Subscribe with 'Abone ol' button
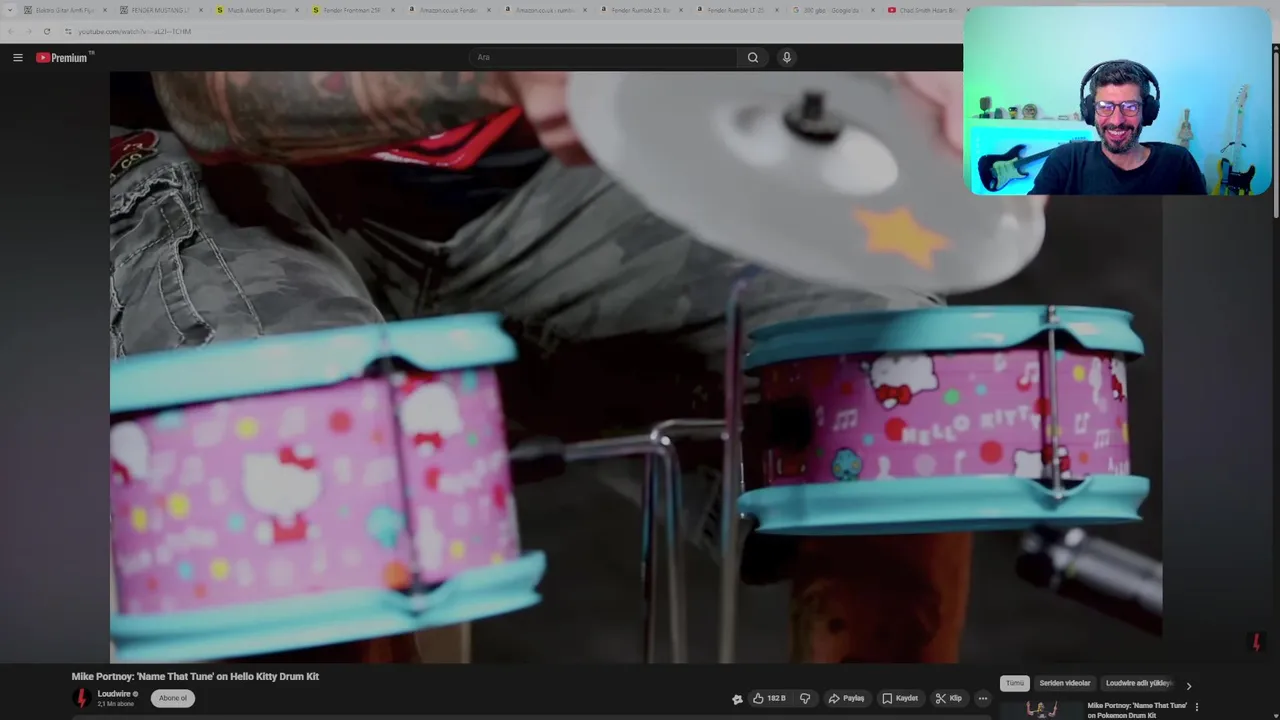This screenshot has width=1280, height=720. coord(173,698)
